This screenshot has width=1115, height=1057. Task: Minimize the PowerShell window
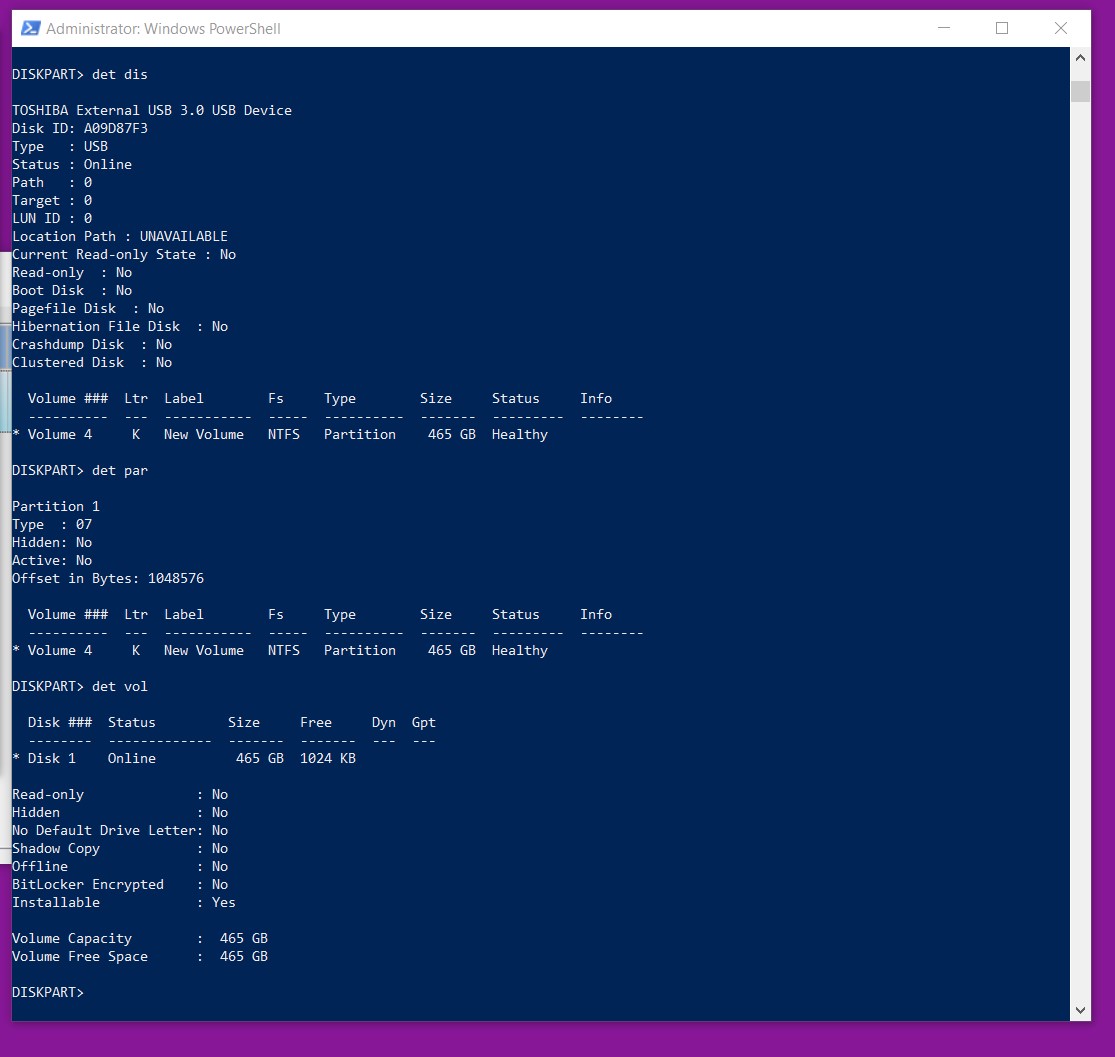pyautogui.click(x=942, y=29)
